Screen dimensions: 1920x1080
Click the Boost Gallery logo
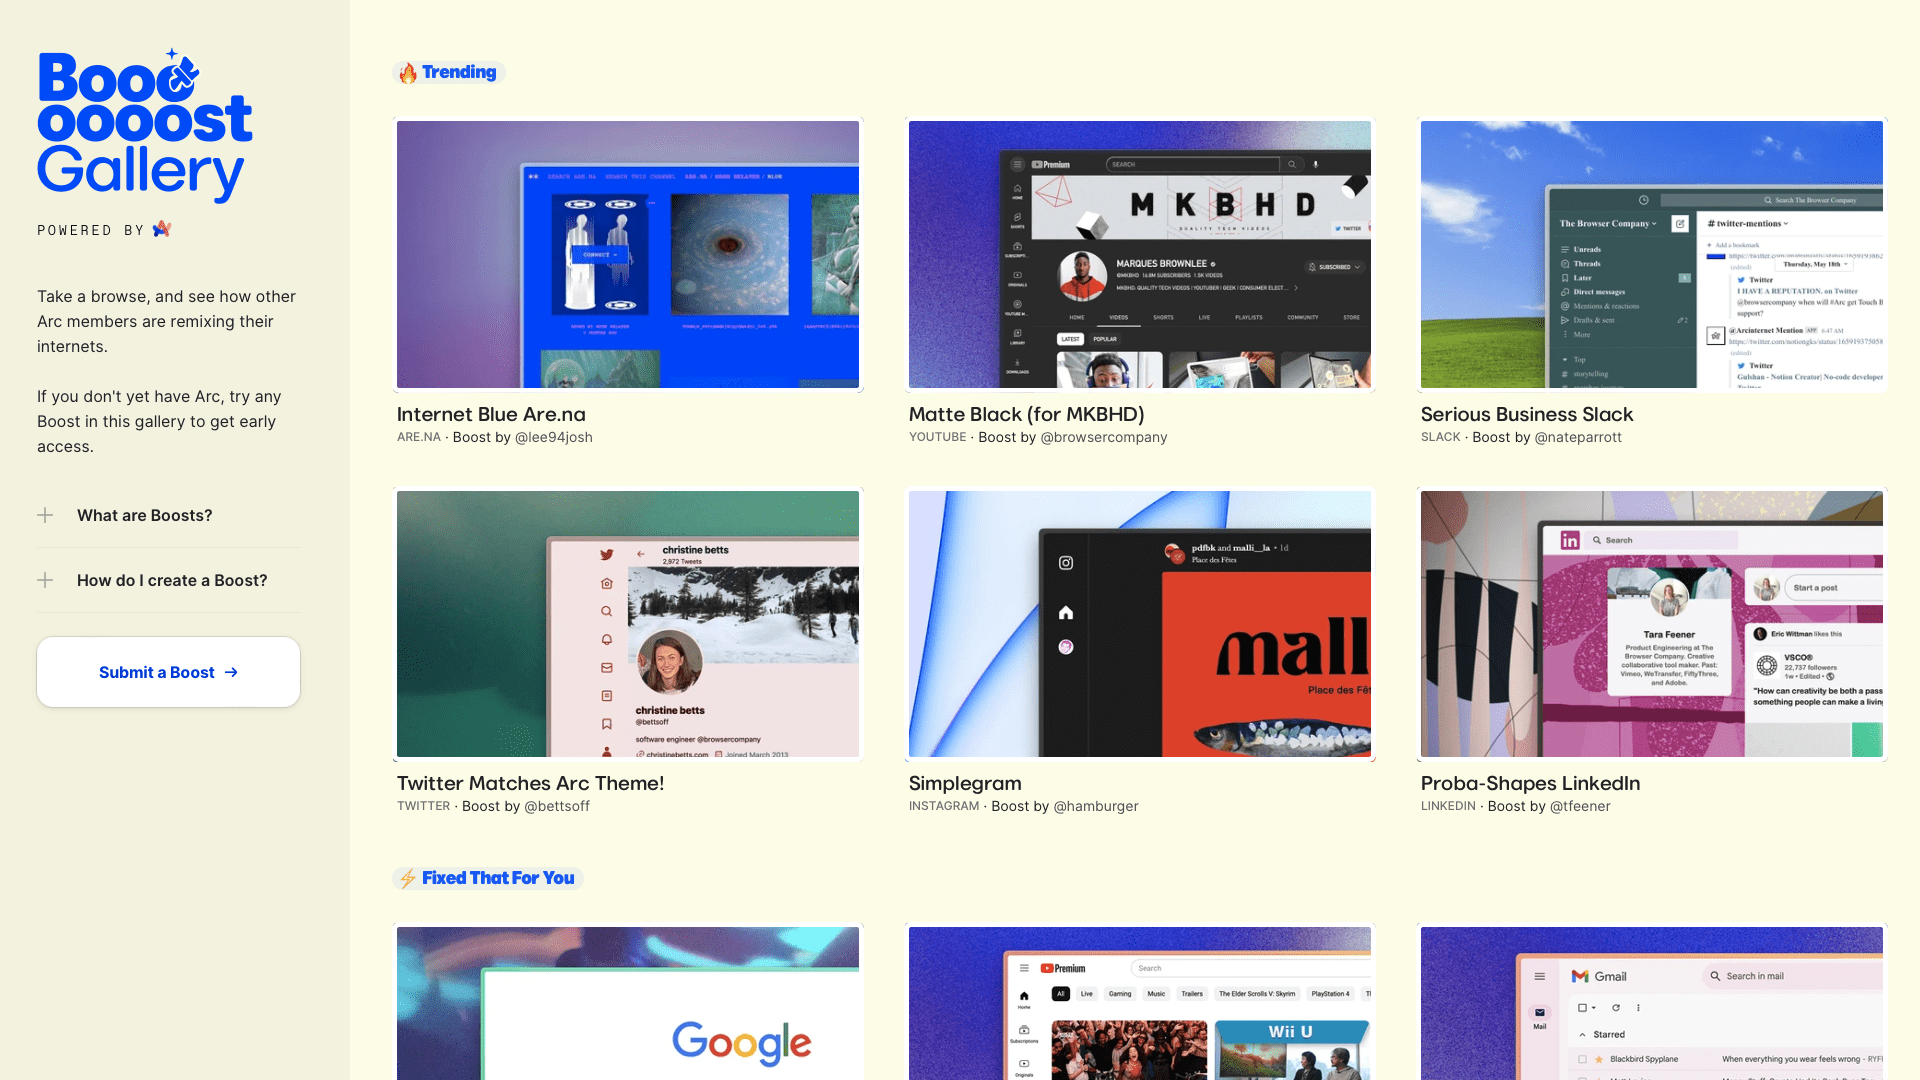(x=145, y=126)
